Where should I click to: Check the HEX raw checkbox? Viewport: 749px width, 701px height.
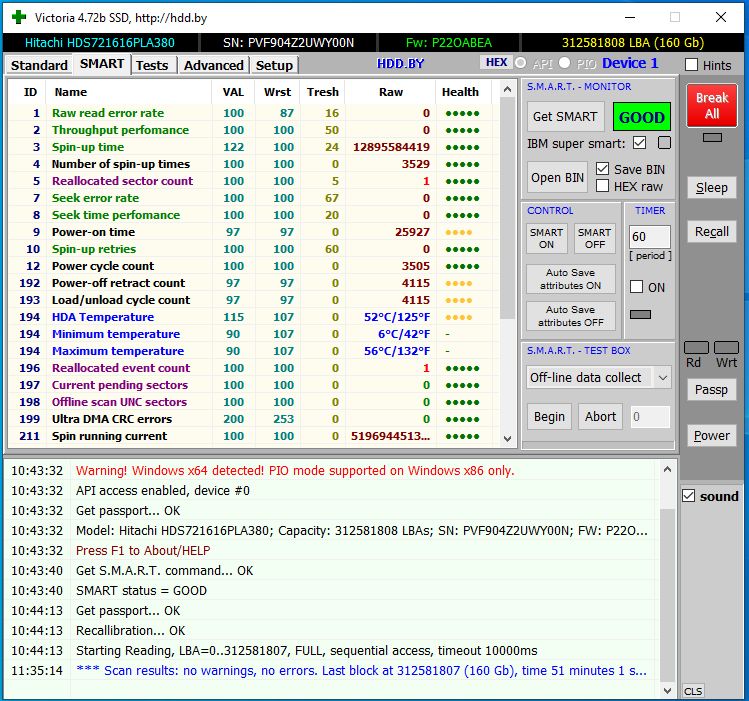point(602,186)
